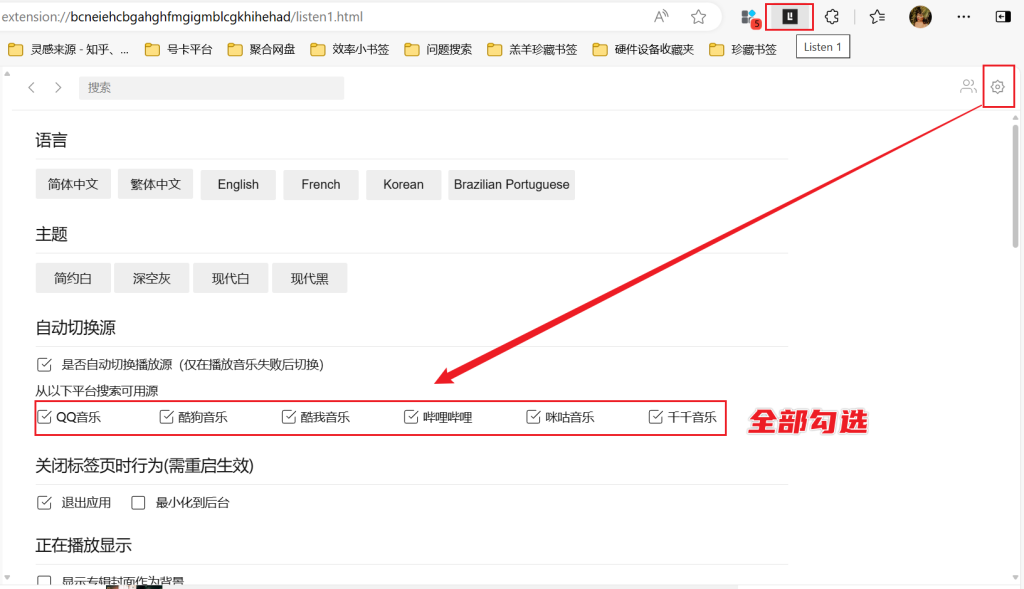Select the English language option
This screenshot has height=589, width=1024.
tap(237, 184)
